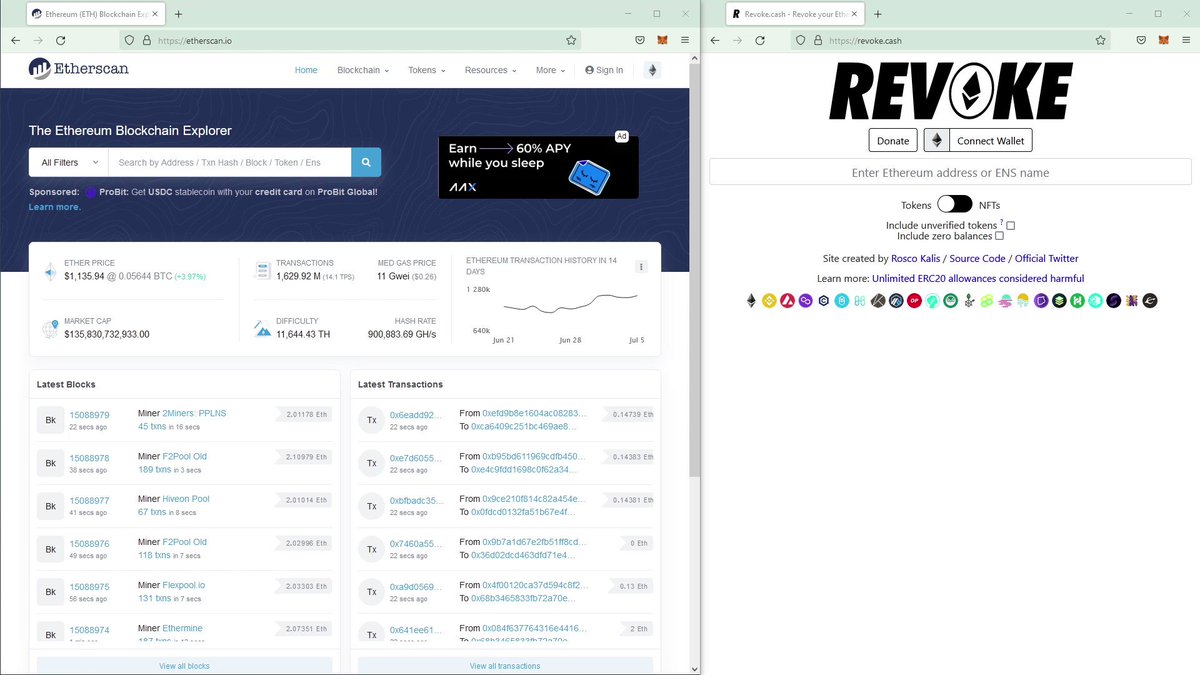This screenshot has height=675, width=1200.
Task: Click View all blocks button
Action: pyautogui.click(x=184, y=665)
